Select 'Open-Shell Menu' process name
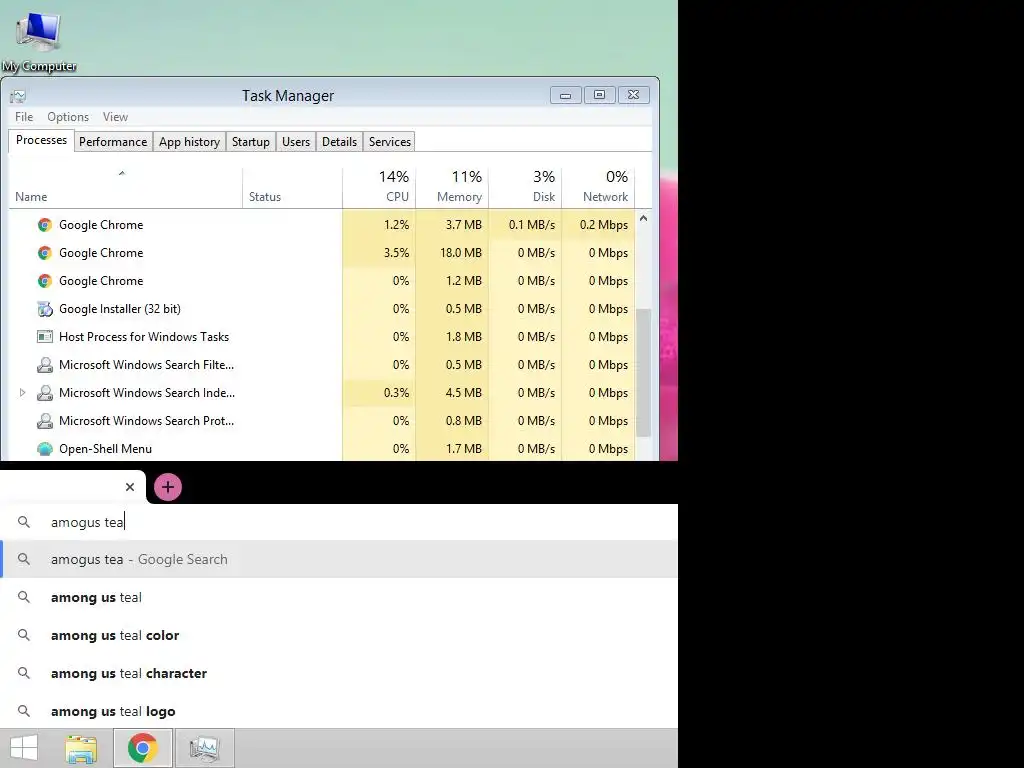Image resolution: width=1024 pixels, height=768 pixels. (x=105, y=449)
